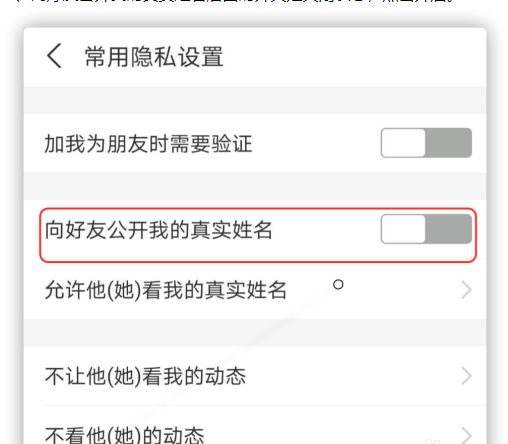
Task: Click gray track of 真实姓名 toggle
Action: 448,229
